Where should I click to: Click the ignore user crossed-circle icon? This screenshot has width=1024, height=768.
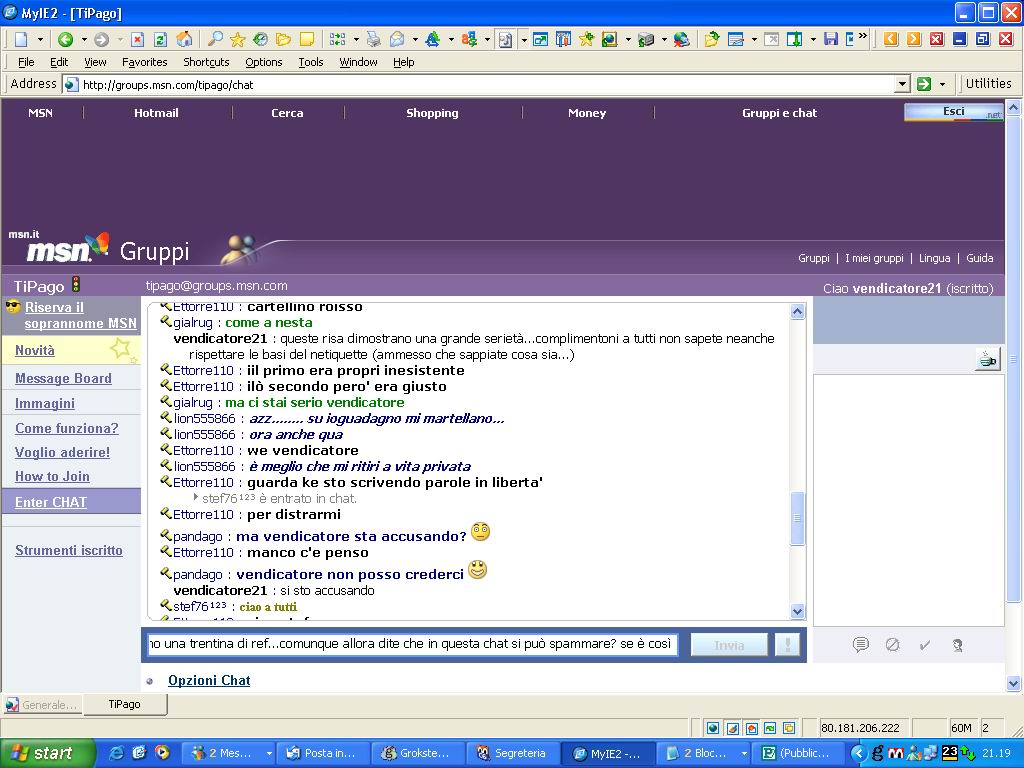tap(892, 645)
